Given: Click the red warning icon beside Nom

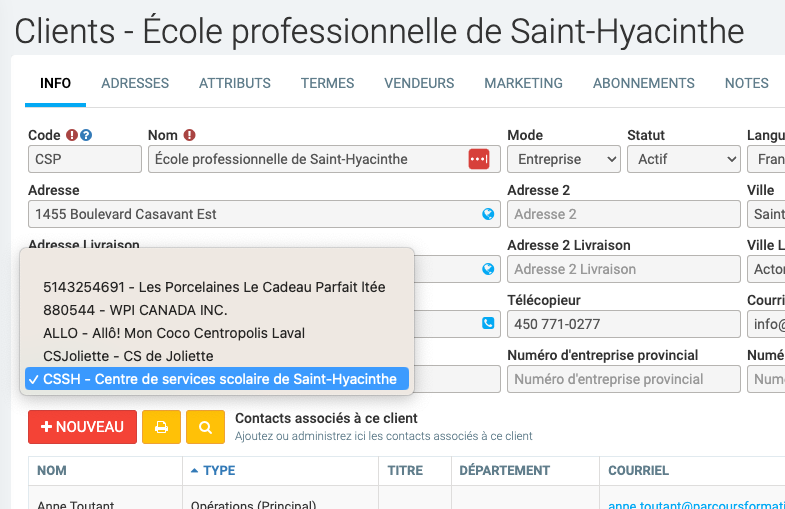Looking at the screenshot, I should point(189,136).
